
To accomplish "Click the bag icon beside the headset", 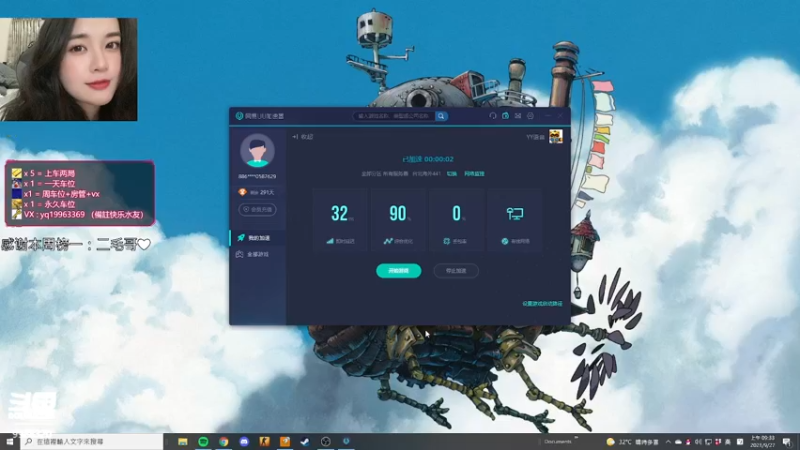I will 506,116.
